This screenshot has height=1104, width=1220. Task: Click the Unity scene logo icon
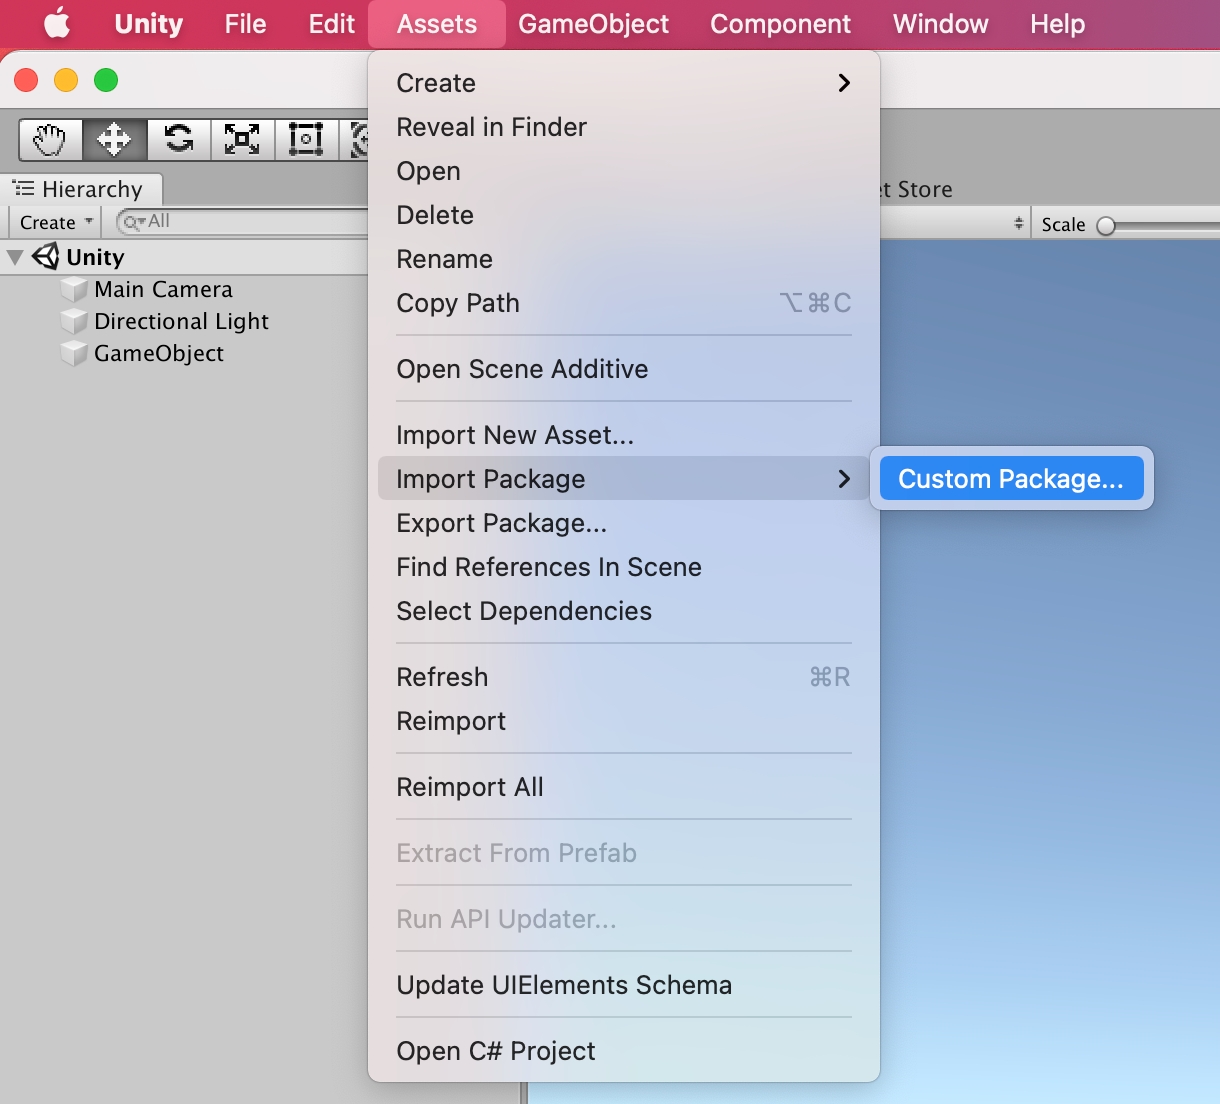click(46, 257)
